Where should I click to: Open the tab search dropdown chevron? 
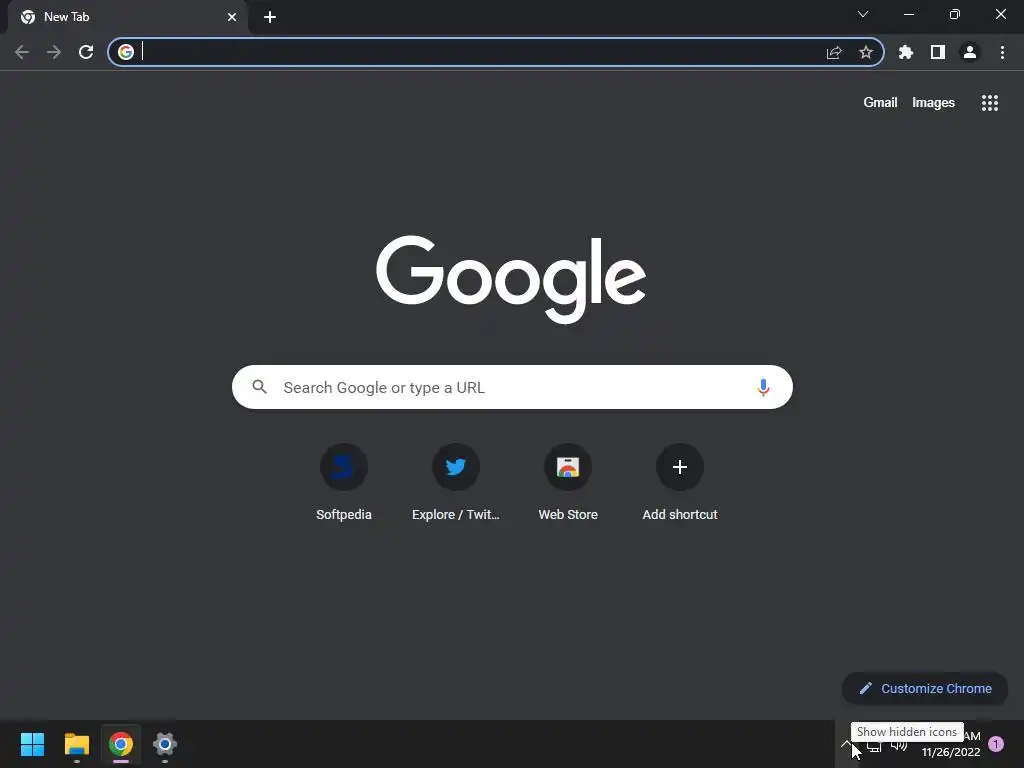[x=863, y=14]
